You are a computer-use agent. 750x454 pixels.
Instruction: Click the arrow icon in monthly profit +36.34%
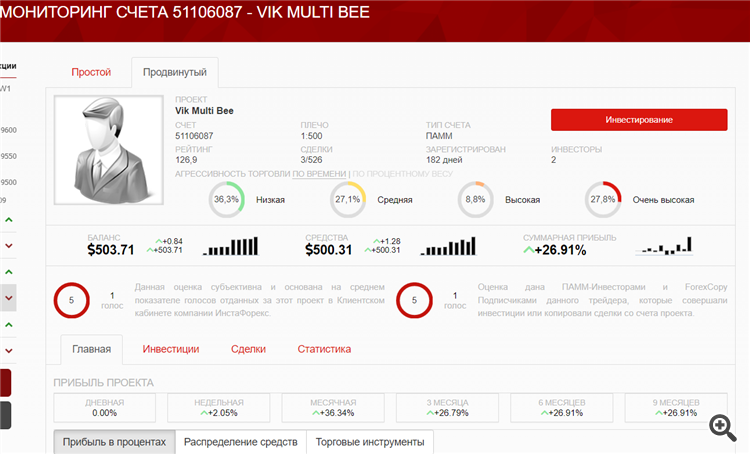pyautogui.click(x=316, y=413)
